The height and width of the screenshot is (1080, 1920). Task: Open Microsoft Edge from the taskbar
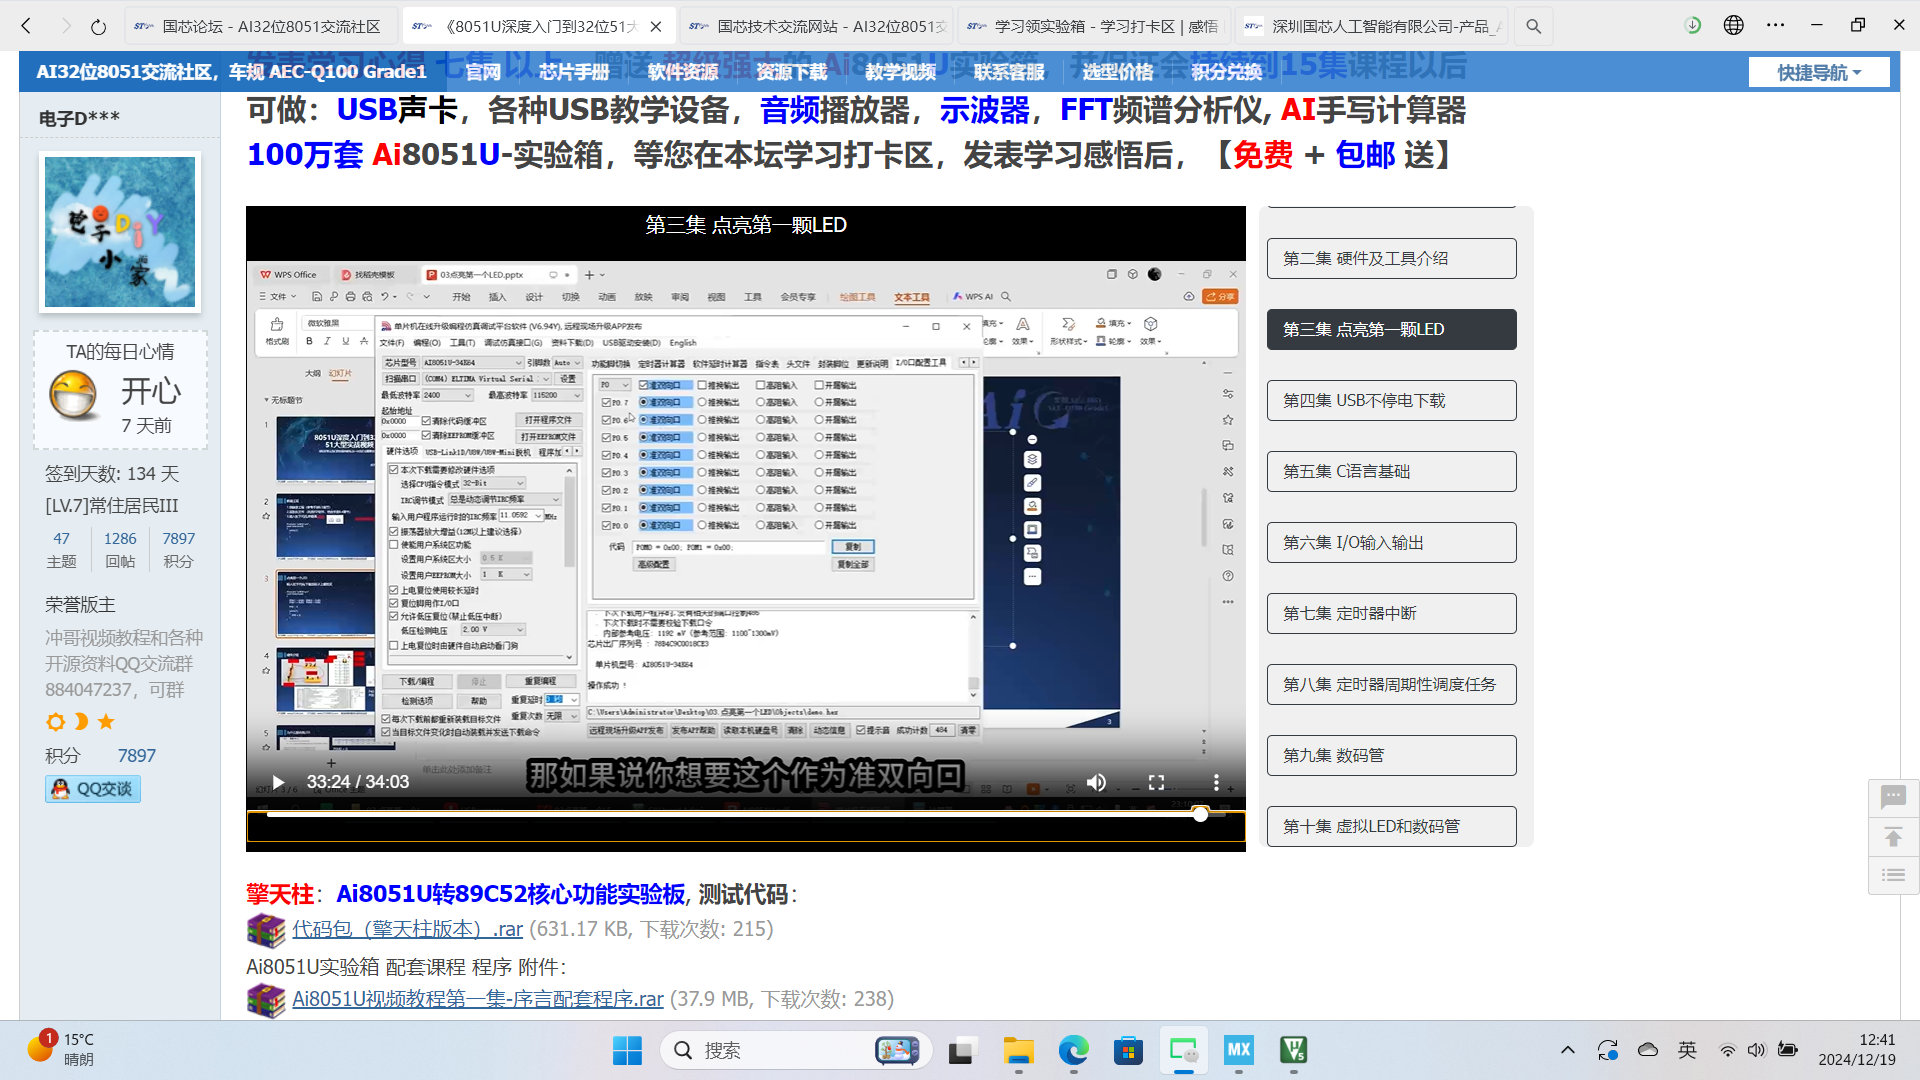click(x=1074, y=1050)
